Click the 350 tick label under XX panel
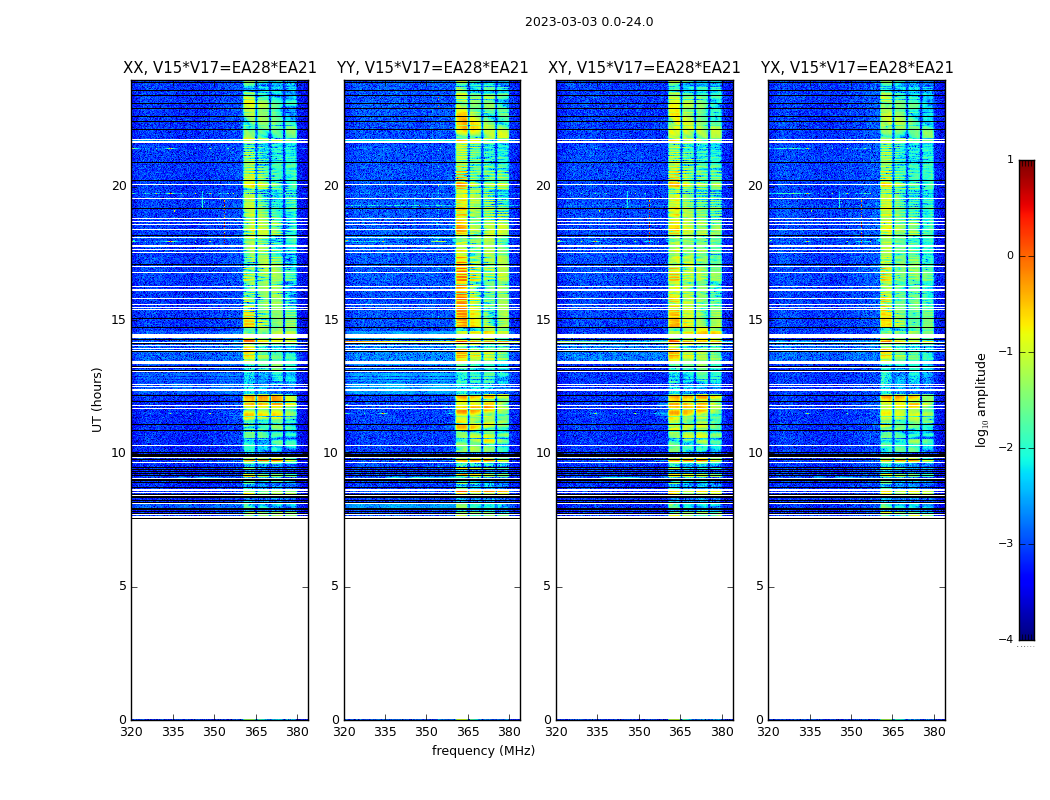Viewport: 1050px width, 800px height. (214, 731)
